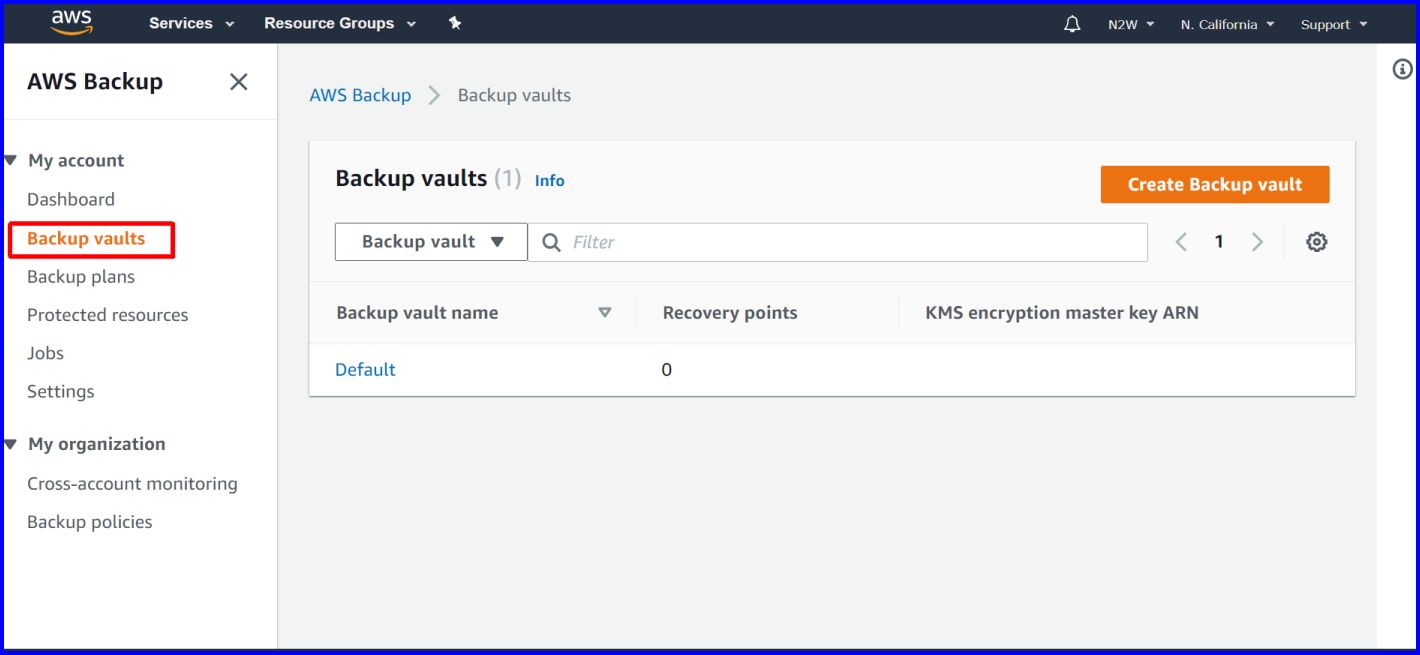Image resolution: width=1420 pixels, height=655 pixels.
Task: Click the Info link beside Backup vaults
Action: pos(549,181)
